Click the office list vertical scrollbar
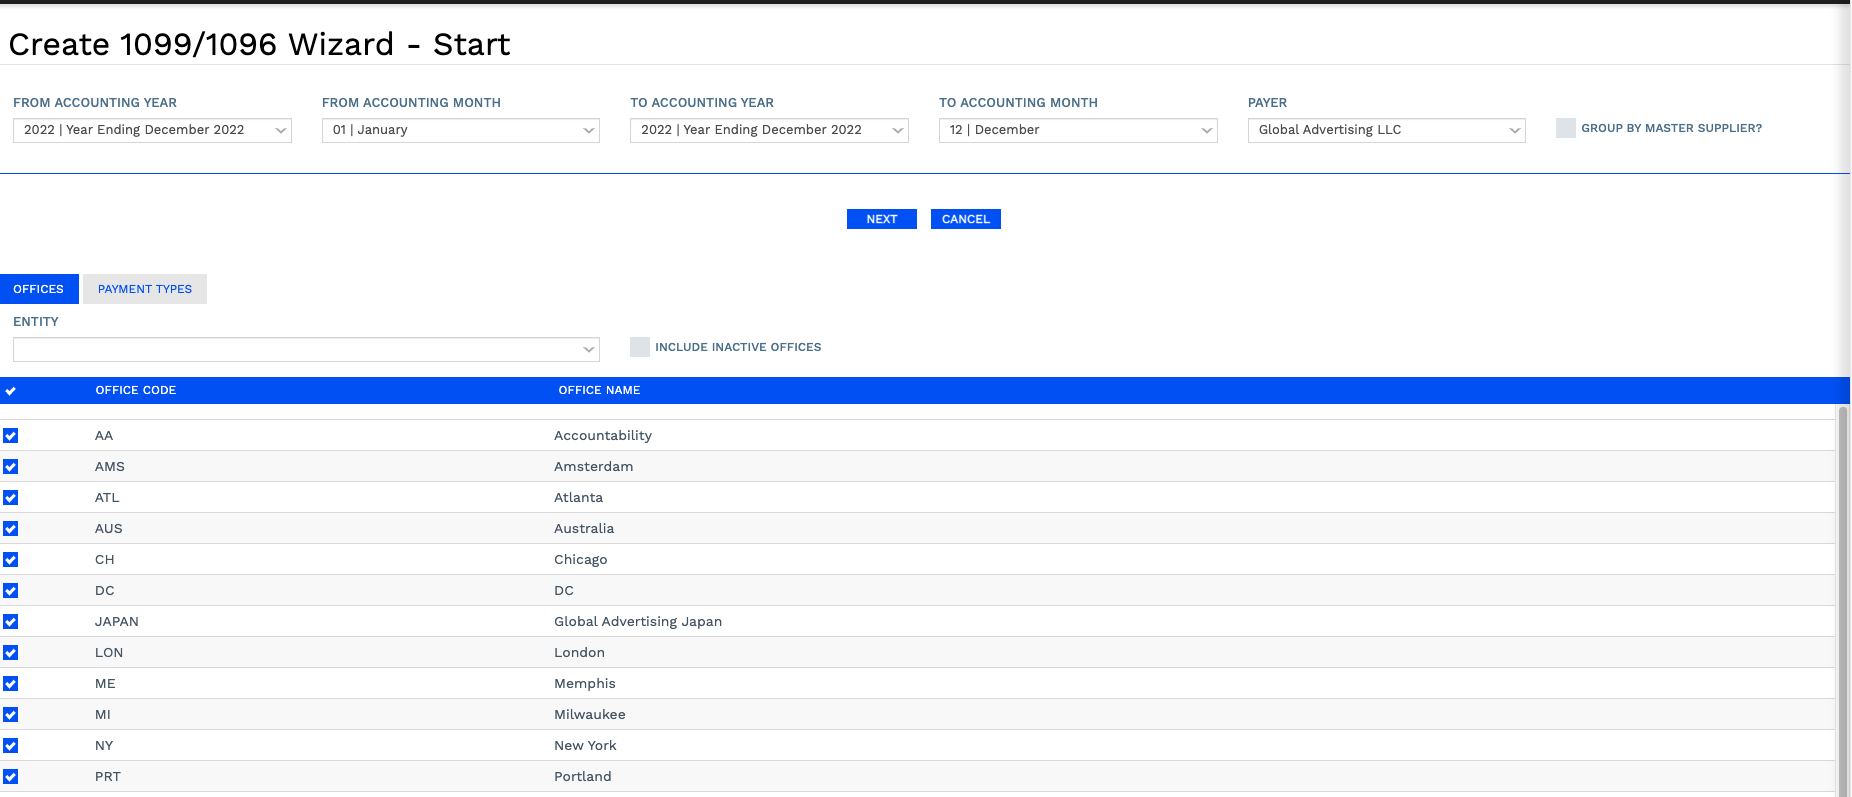The image size is (1852, 797). pyautogui.click(x=1843, y=600)
